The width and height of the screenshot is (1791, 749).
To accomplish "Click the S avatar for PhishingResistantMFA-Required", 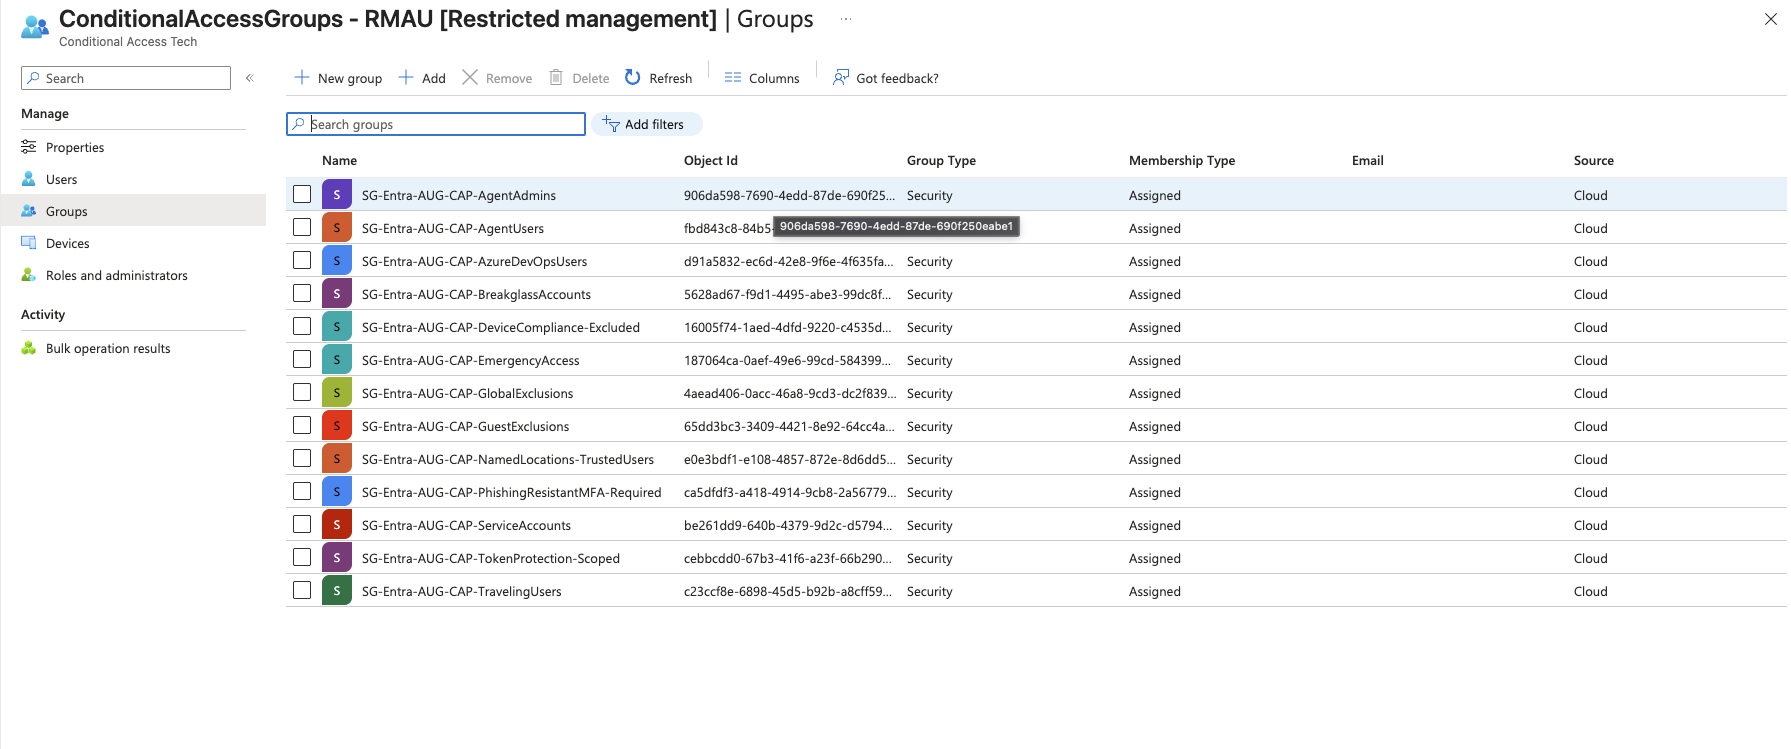I will [337, 492].
